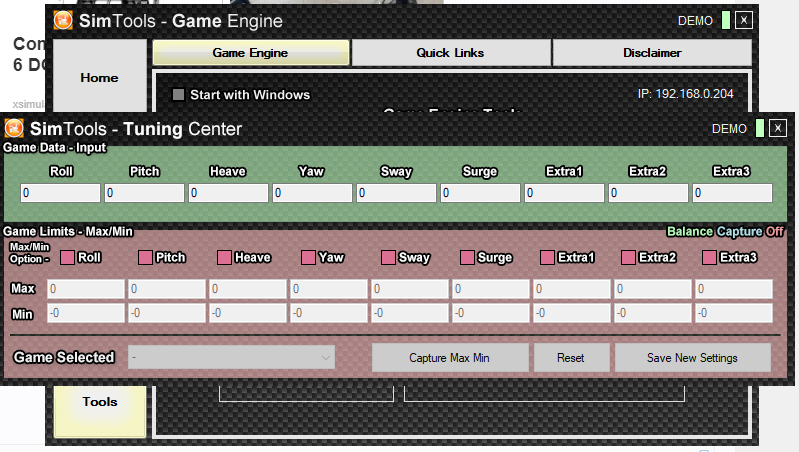Toggle the Surge Max/Min option checkbox

pos(467,257)
